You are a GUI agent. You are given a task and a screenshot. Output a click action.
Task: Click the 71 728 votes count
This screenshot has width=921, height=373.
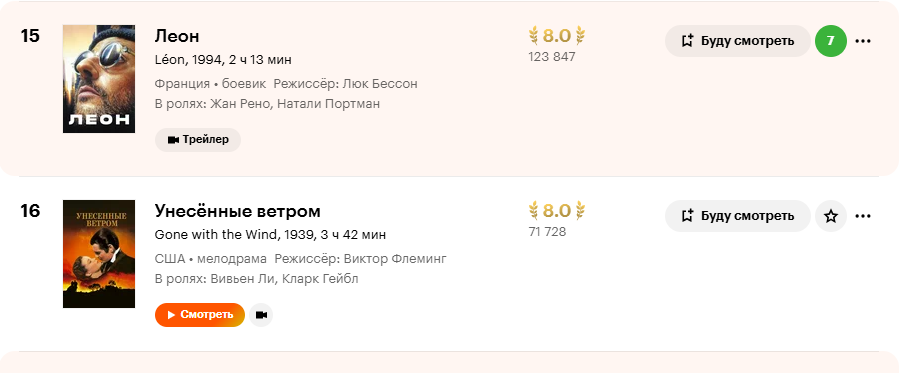(x=547, y=232)
